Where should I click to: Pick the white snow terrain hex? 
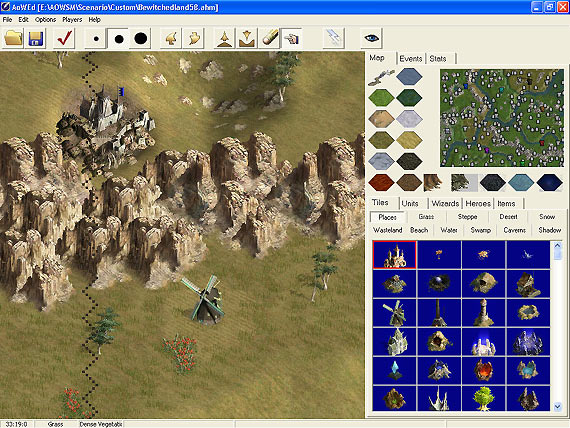[x=409, y=119]
